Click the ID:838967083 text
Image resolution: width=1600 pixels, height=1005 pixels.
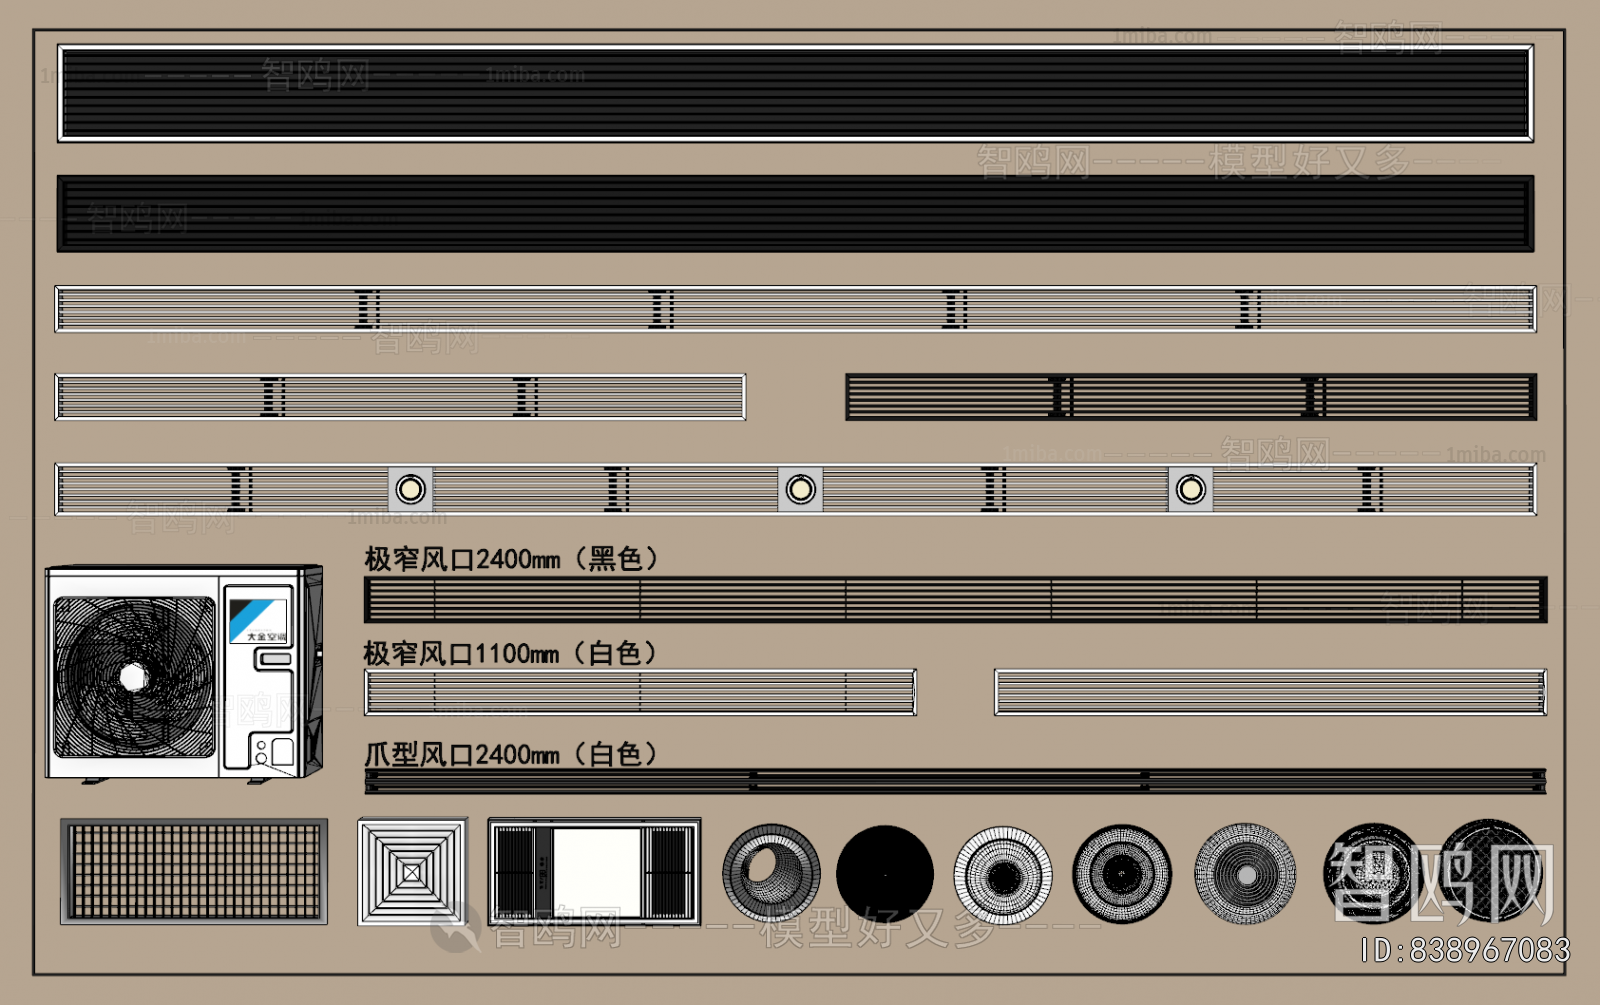click(x=1465, y=950)
